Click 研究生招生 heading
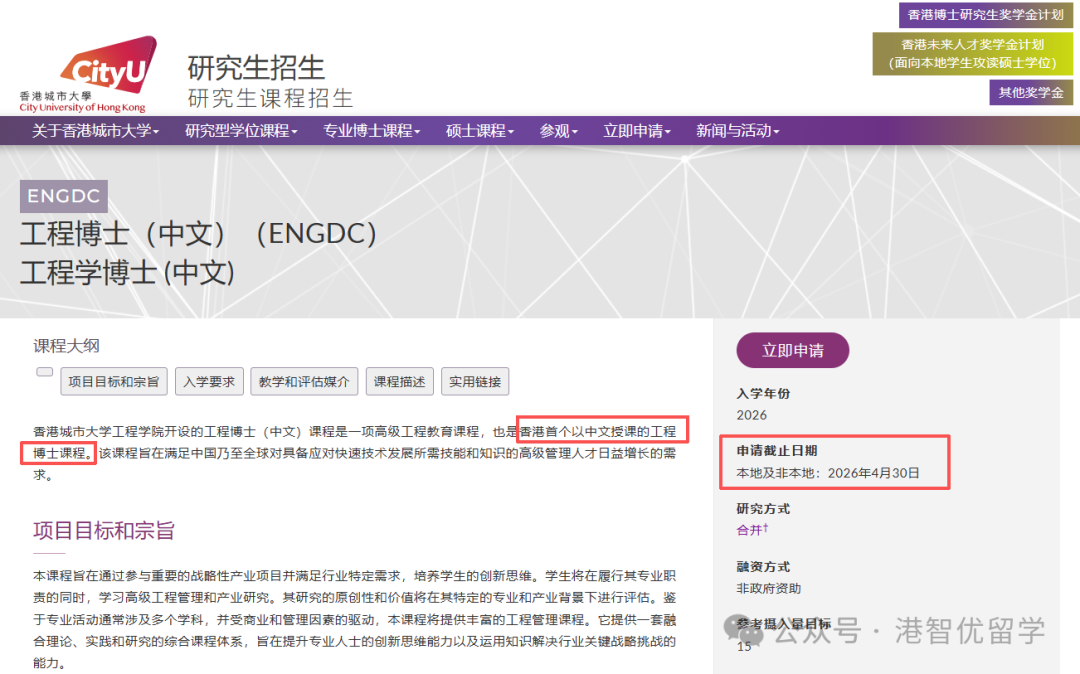Screen dimensions: 1080x674 click(256, 67)
